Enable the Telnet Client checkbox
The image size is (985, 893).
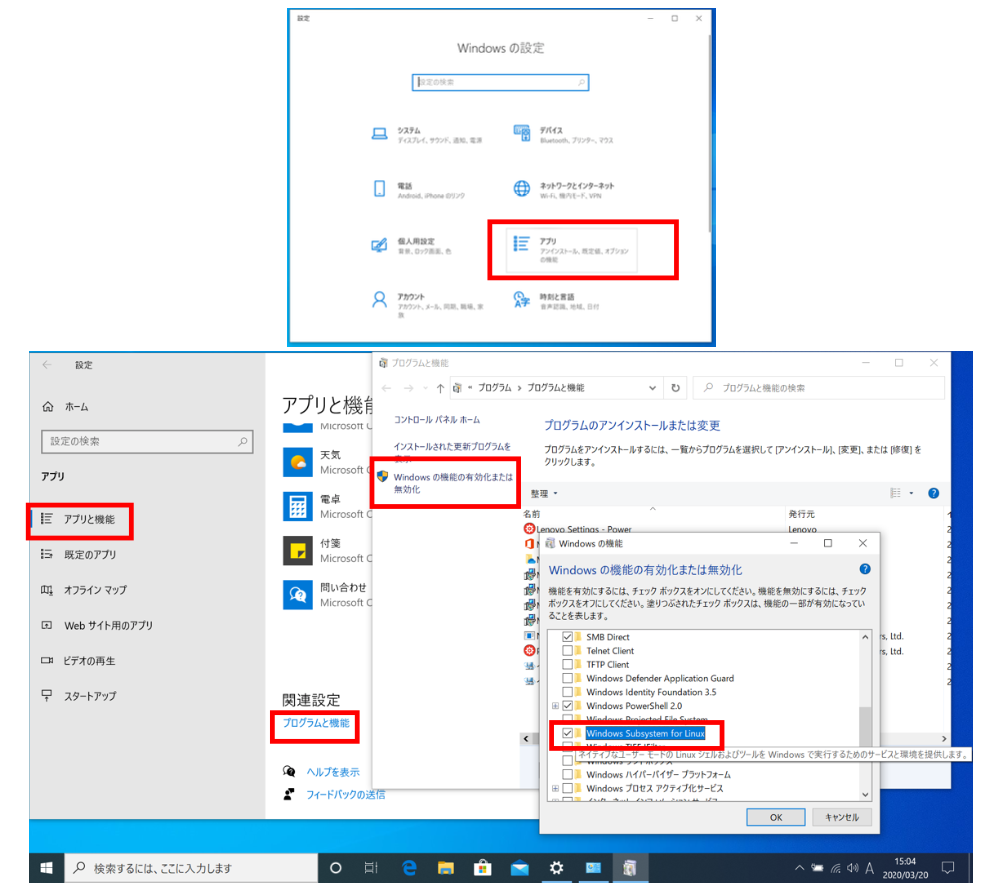pos(568,651)
